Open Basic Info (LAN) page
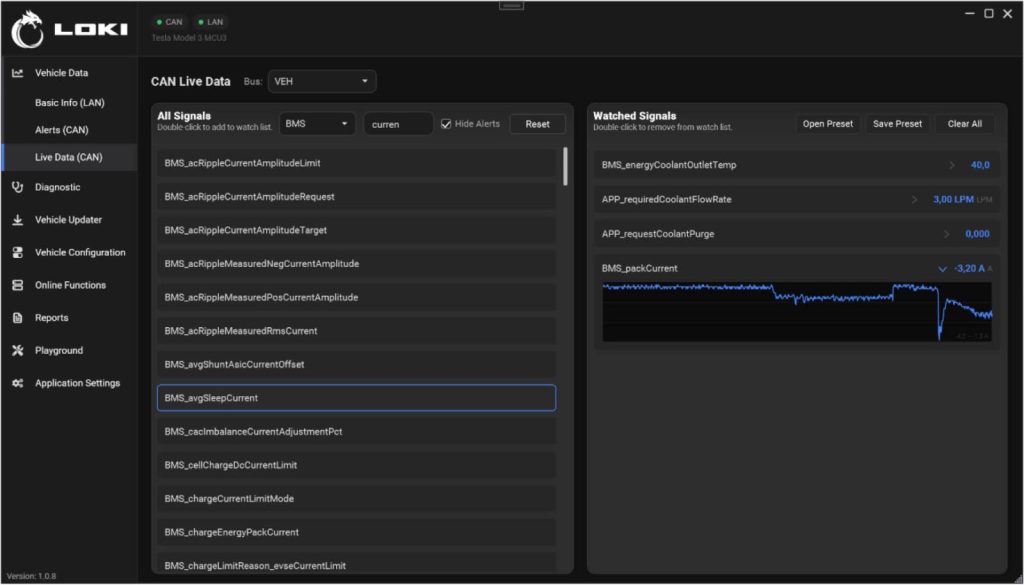 pyautogui.click(x=69, y=103)
